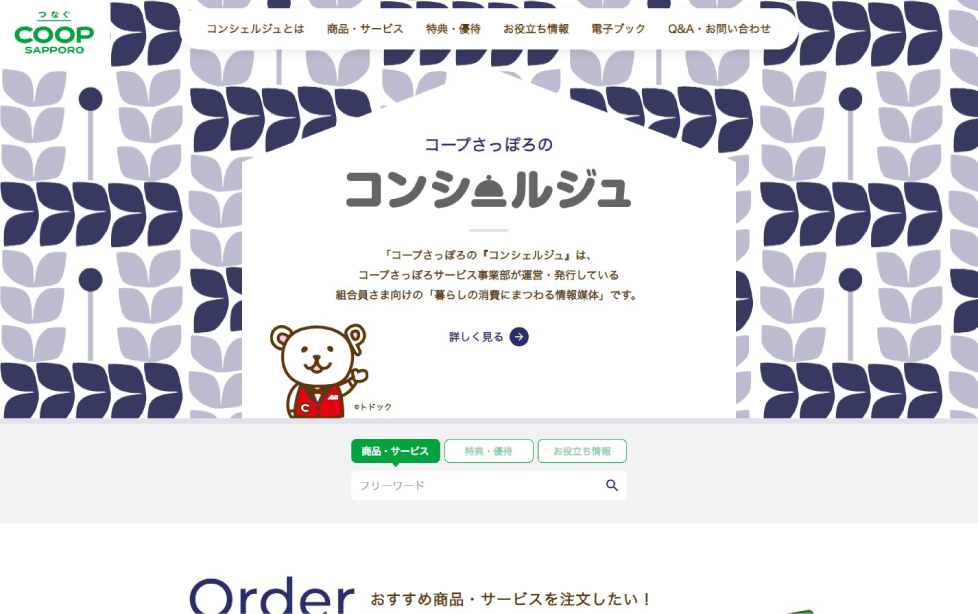
Task: Click the Order section heading
Action: click(x=272, y=596)
